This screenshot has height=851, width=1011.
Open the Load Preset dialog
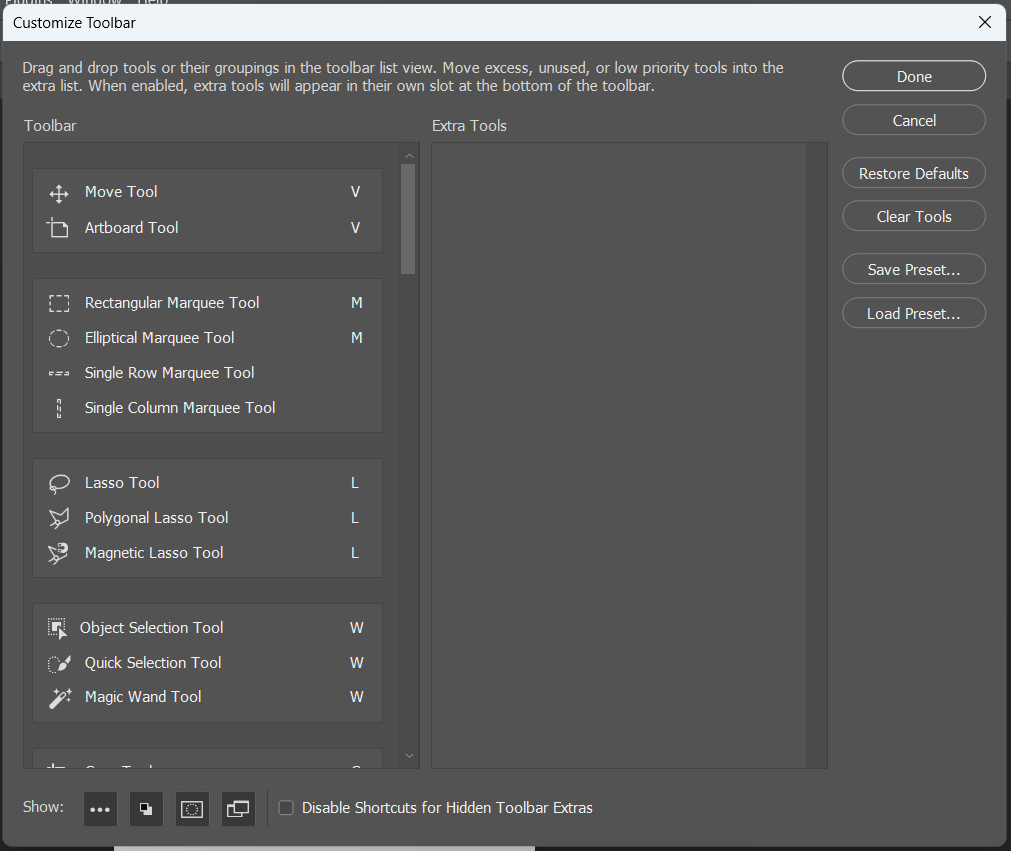[913, 313]
